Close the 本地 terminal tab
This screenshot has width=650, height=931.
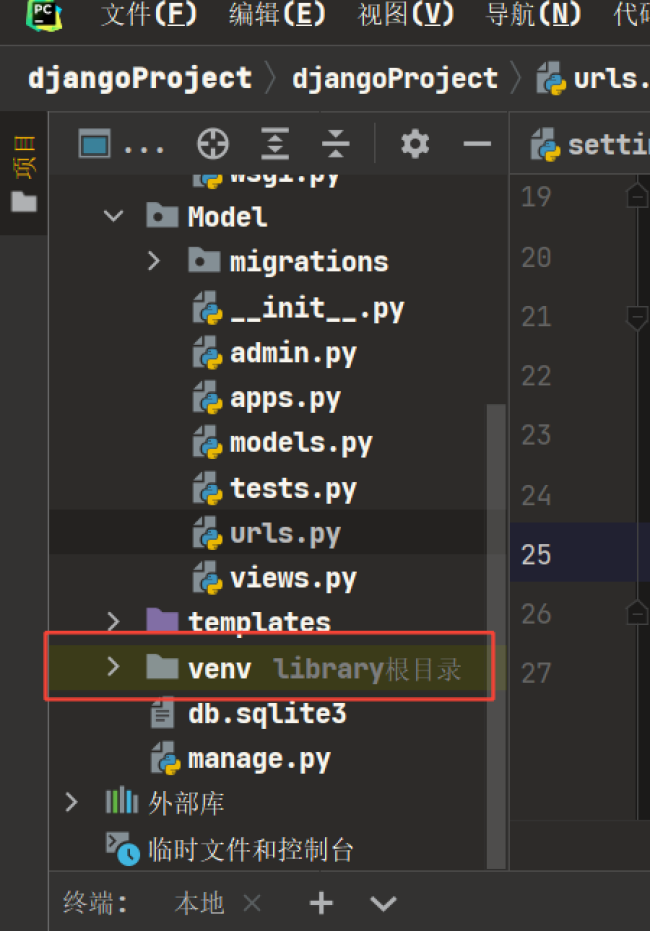click(252, 904)
